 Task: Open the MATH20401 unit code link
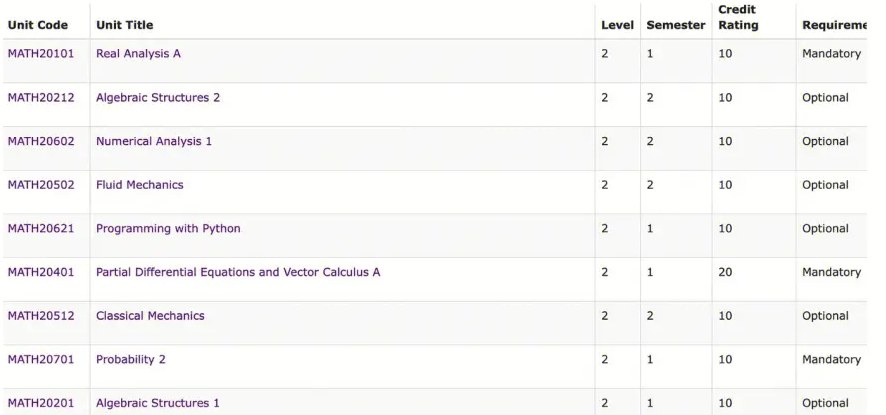point(40,272)
